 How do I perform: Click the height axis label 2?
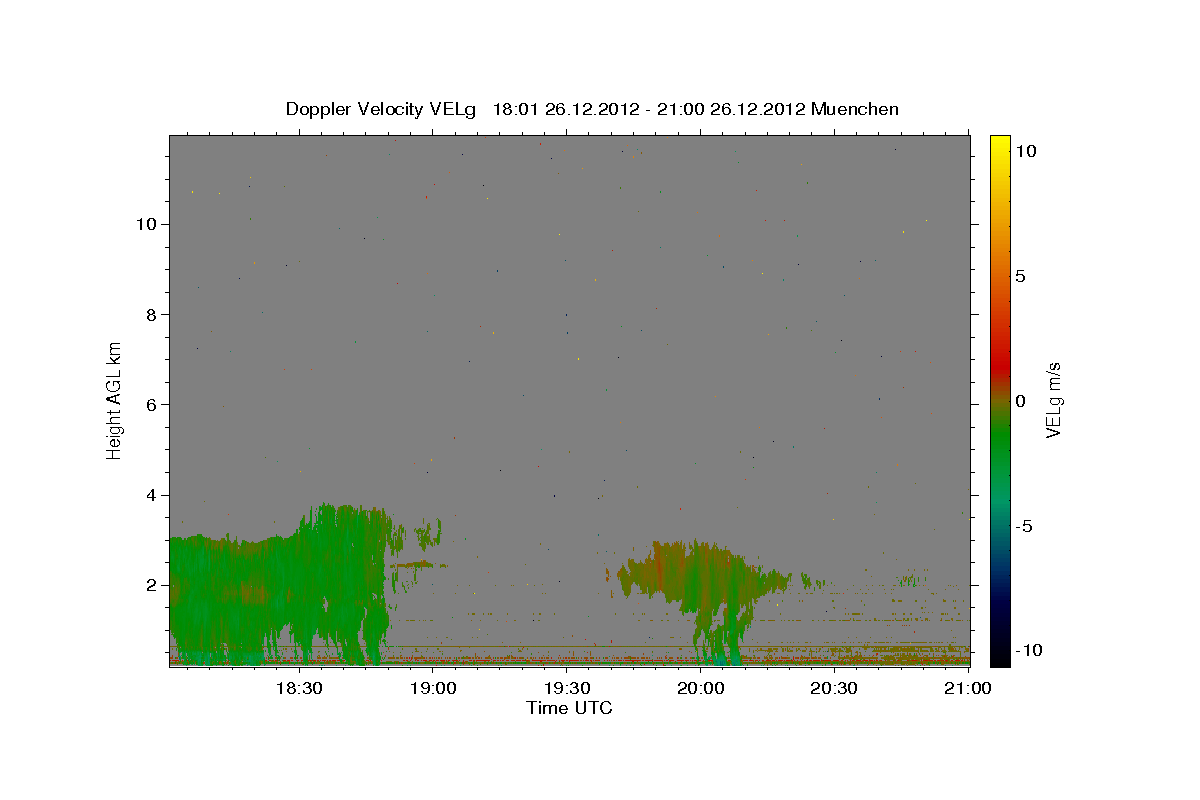point(152,585)
